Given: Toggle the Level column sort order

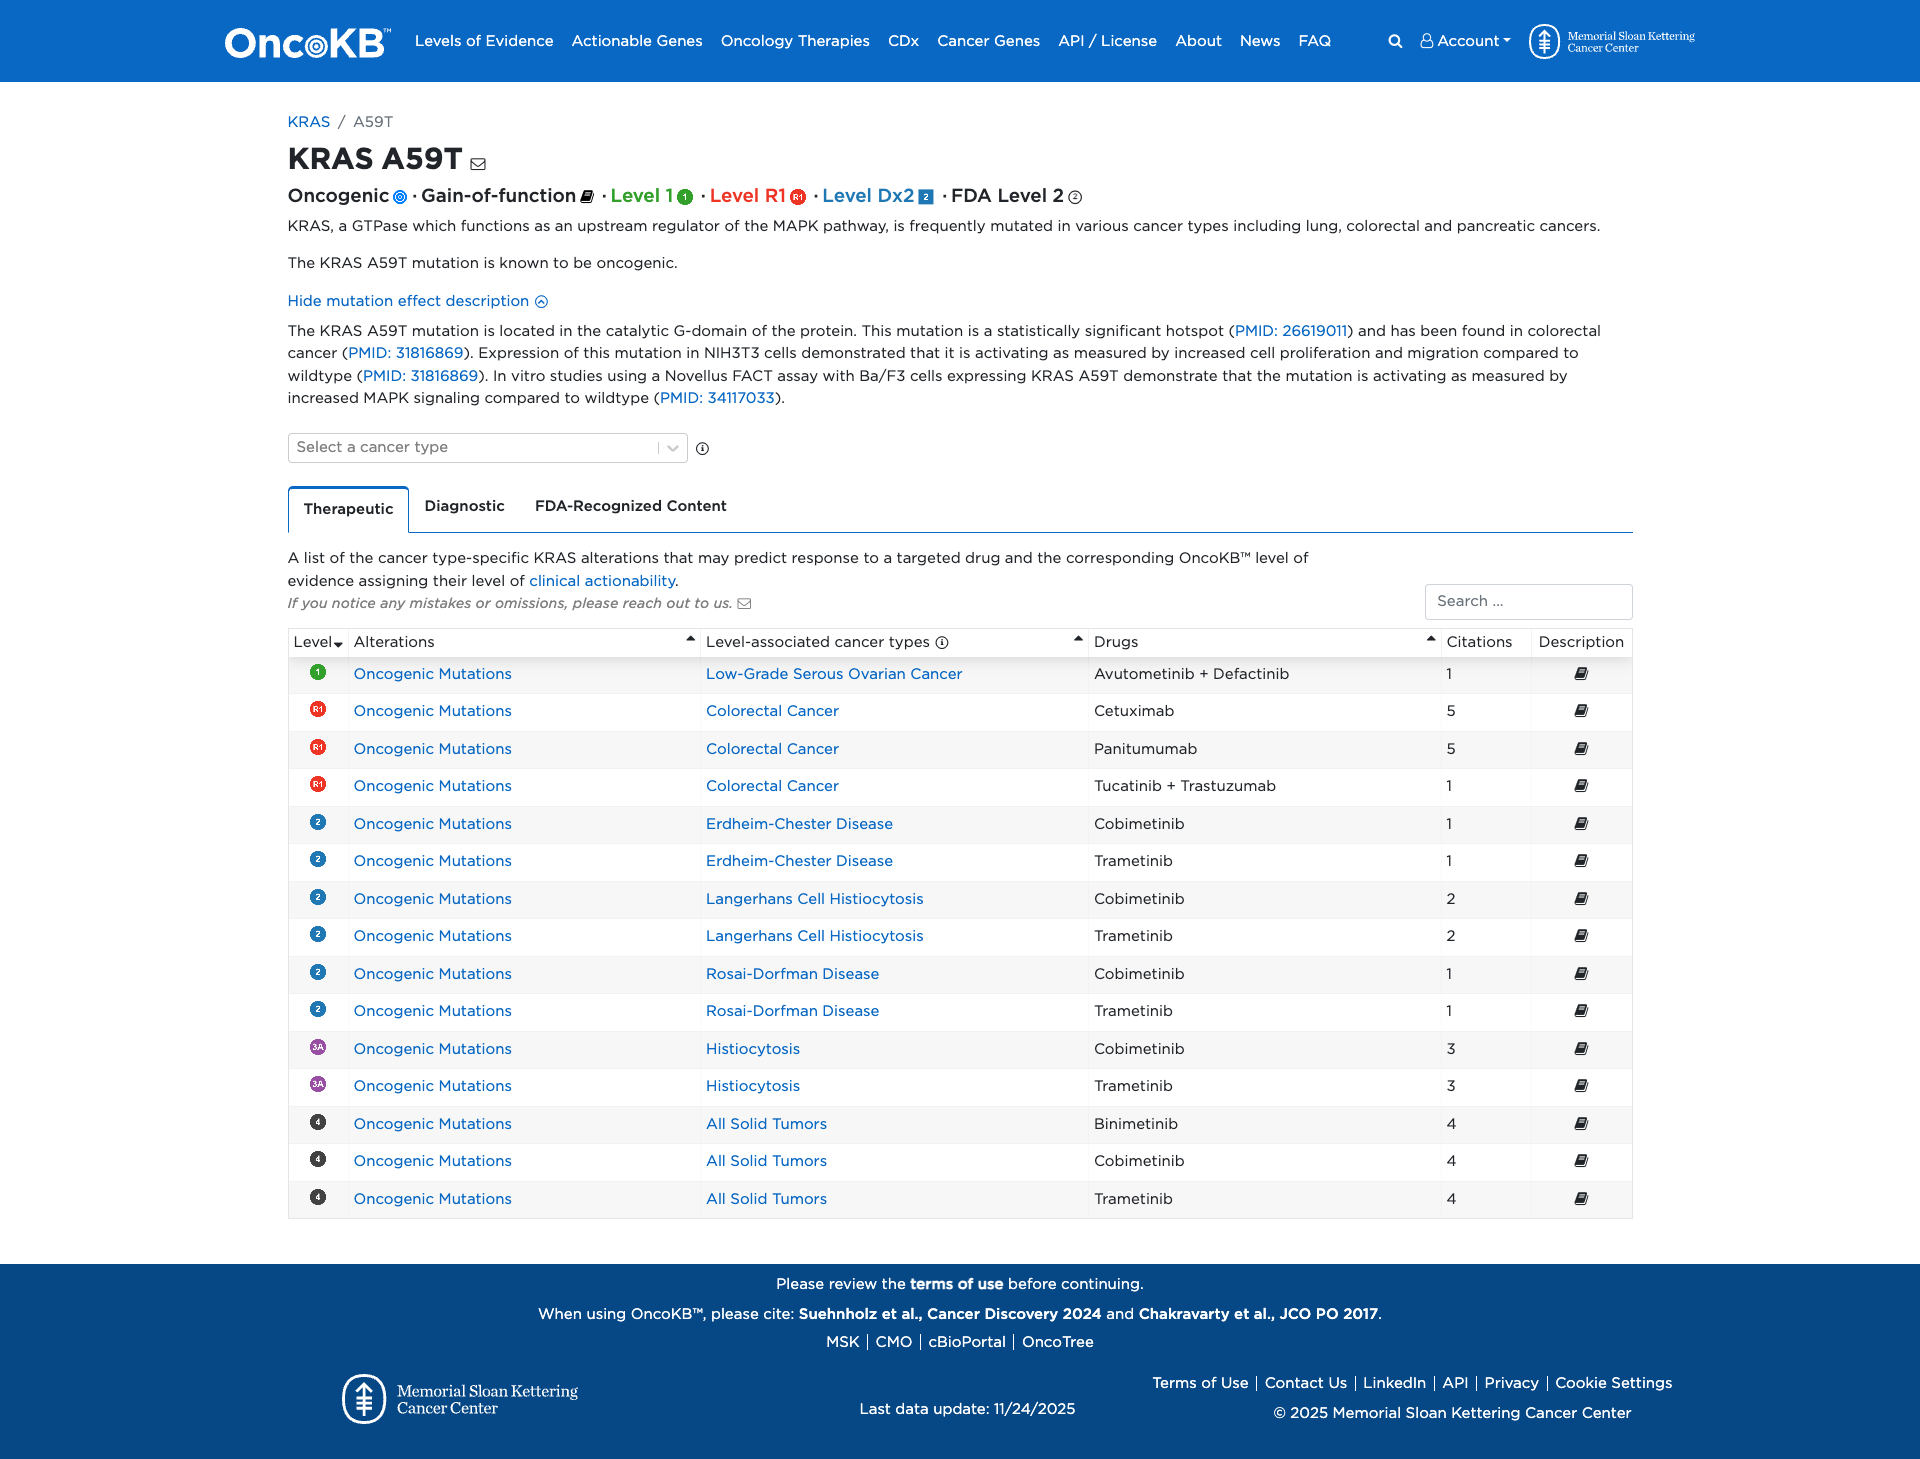Looking at the screenshot, I should pyautogui.click(x=338, y=645).
